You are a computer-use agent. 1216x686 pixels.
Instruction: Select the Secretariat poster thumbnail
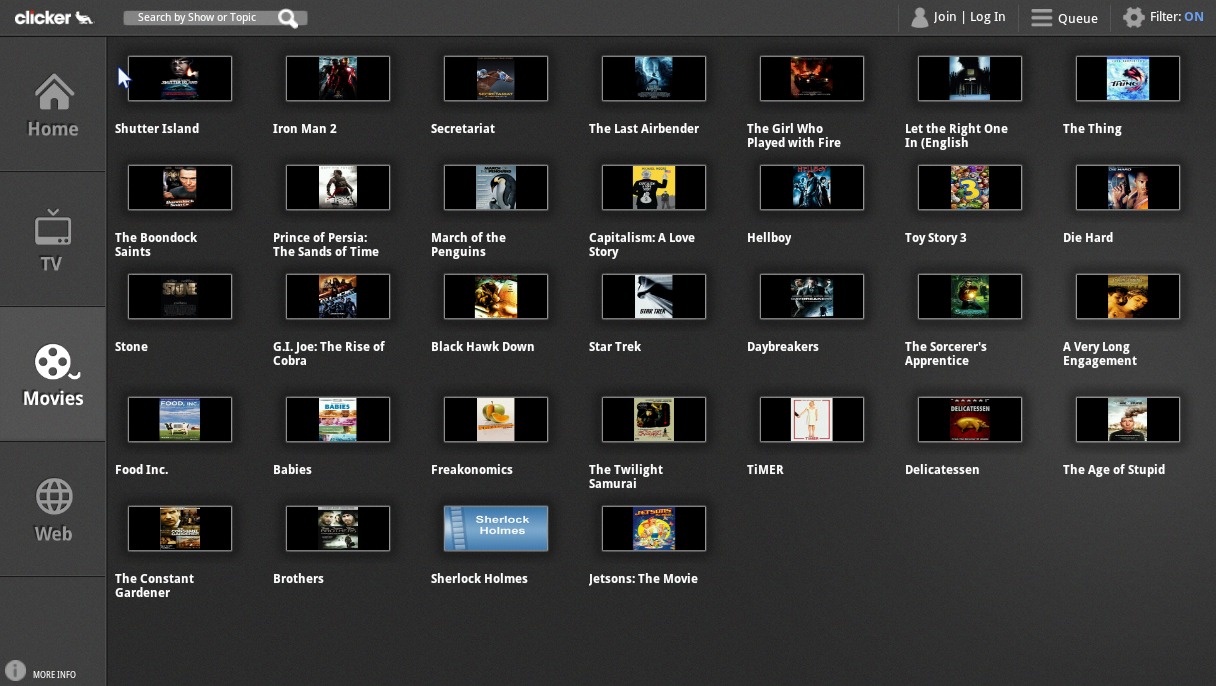[496, 78]
